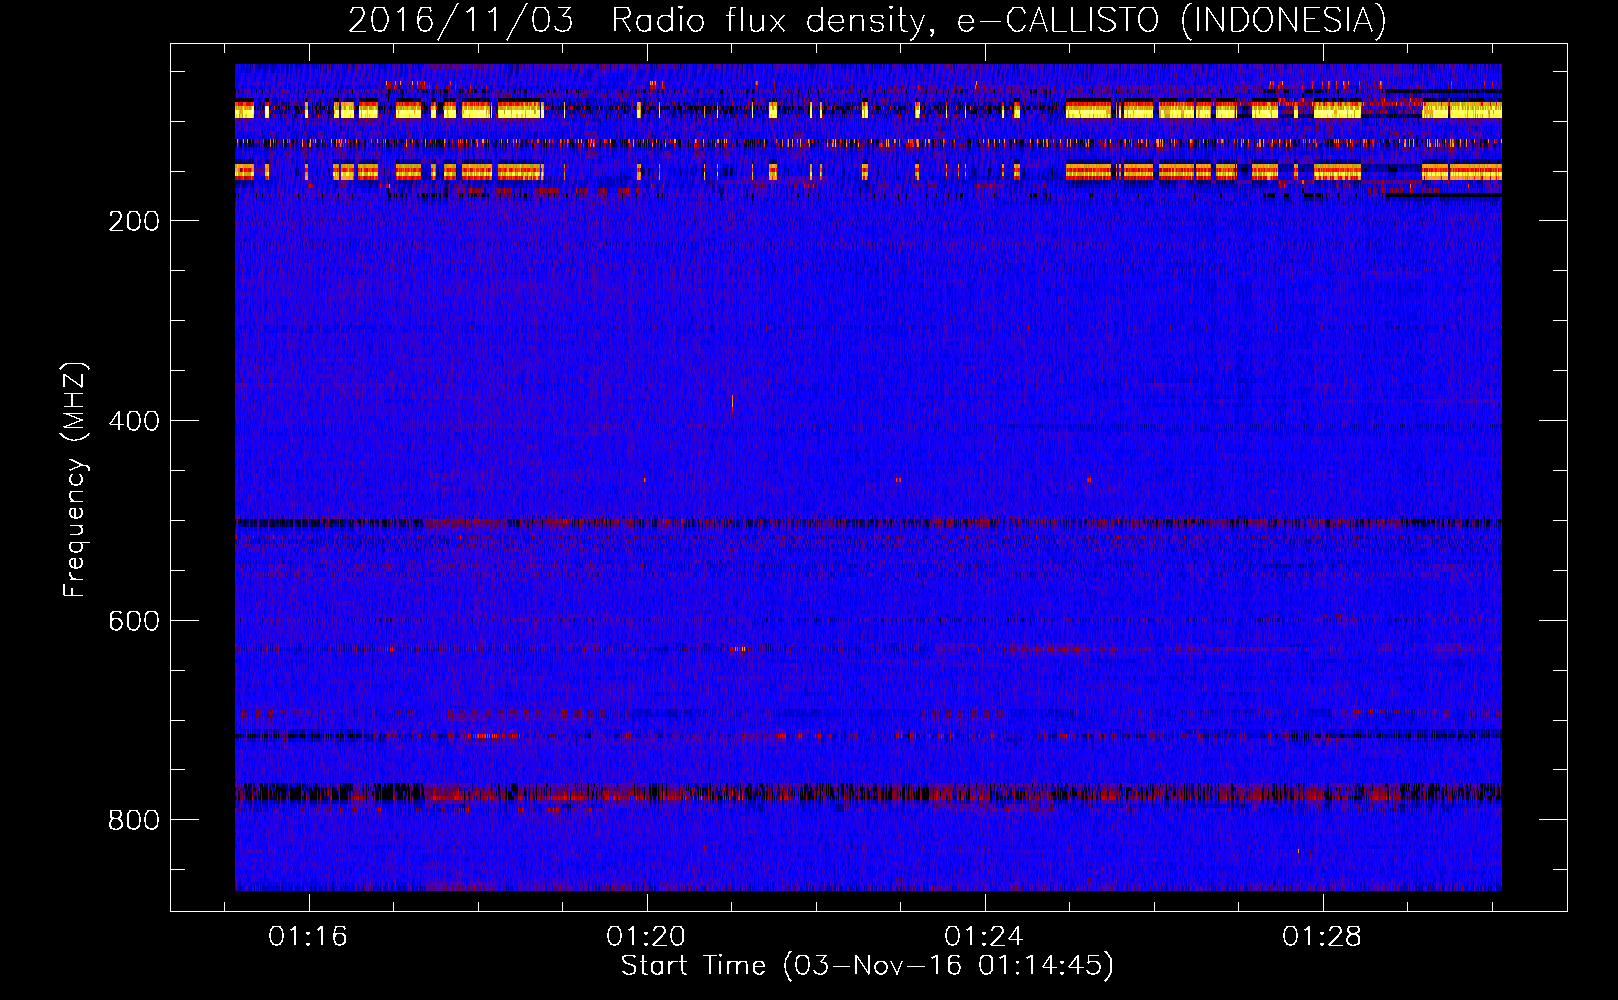The image size is (1618, 1000).
Task: Click the 01:28 time tick label
Action: (1322, 937)
